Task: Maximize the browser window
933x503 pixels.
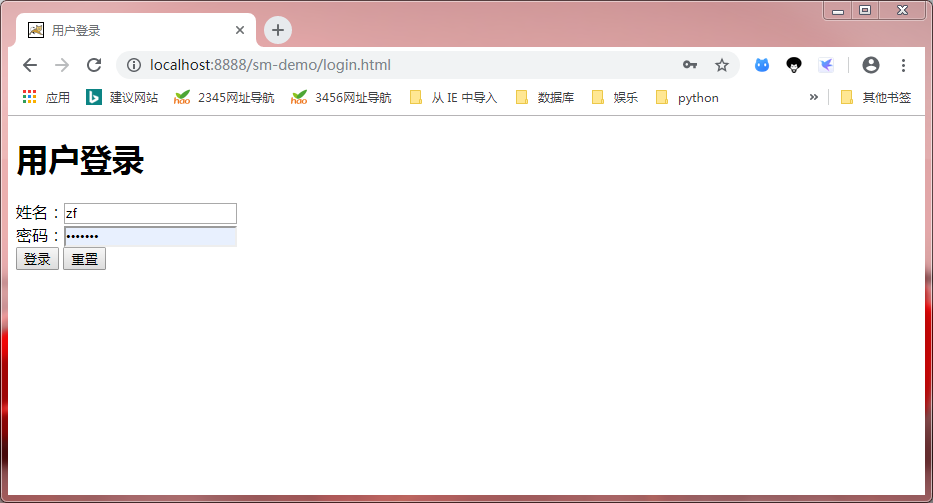Action: click(x=865, y=11)
